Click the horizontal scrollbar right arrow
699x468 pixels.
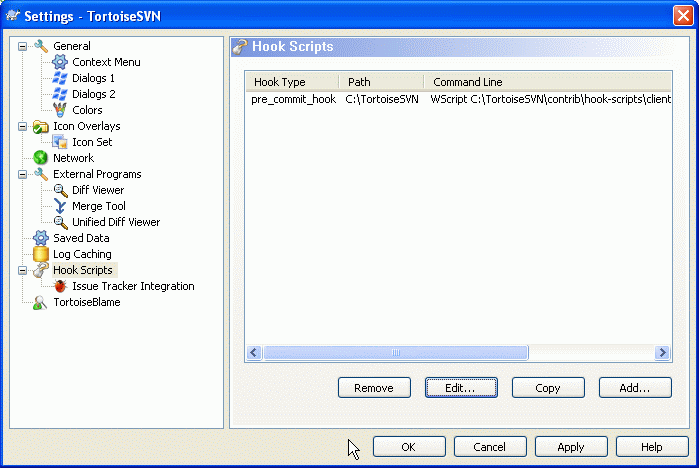tap(662, 353)
